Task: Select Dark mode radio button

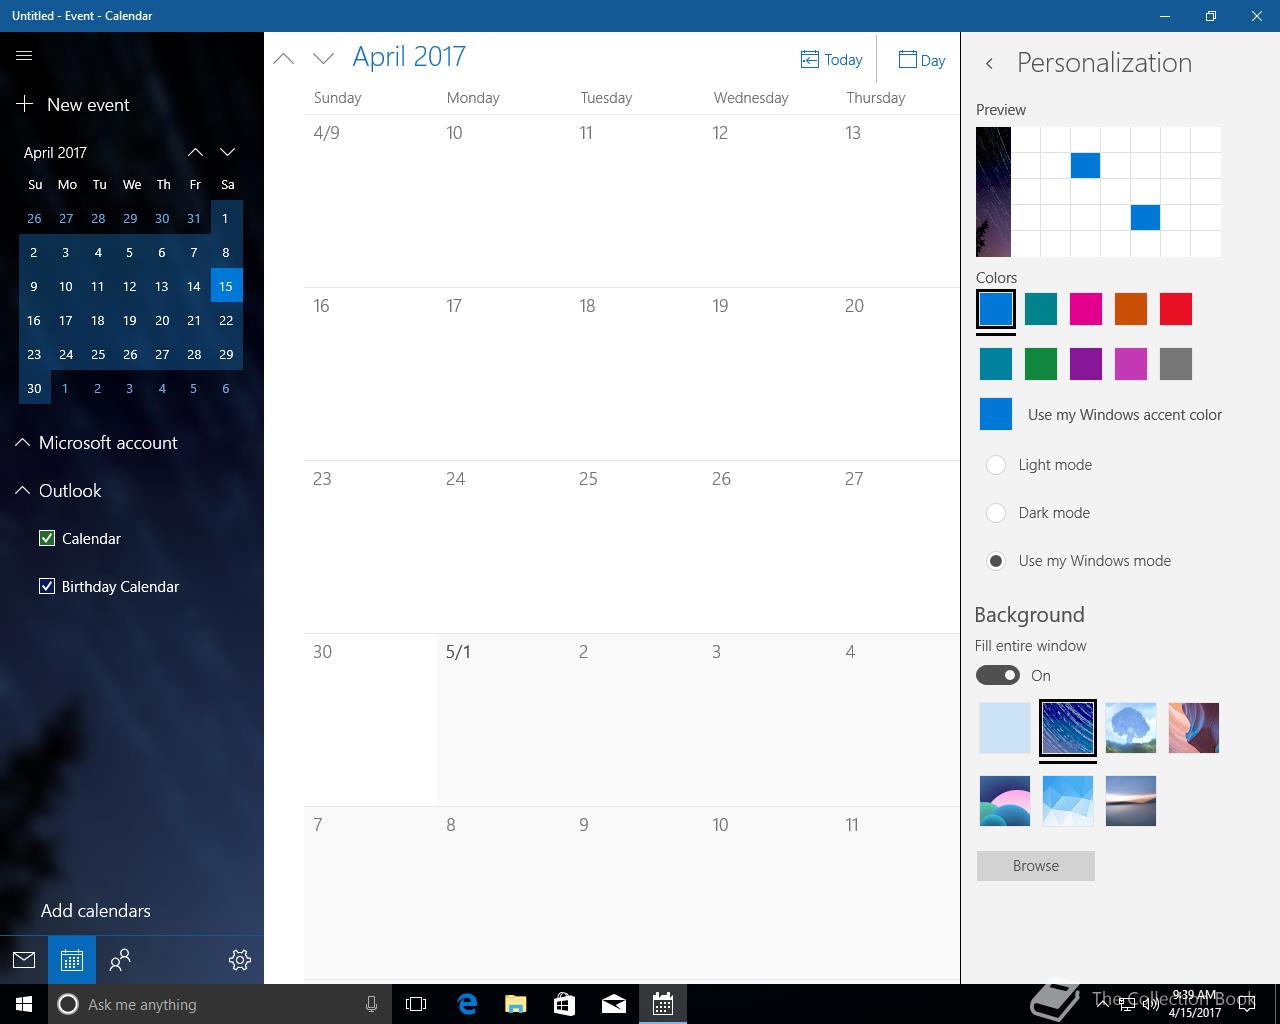Action: (x=996, y=512)
